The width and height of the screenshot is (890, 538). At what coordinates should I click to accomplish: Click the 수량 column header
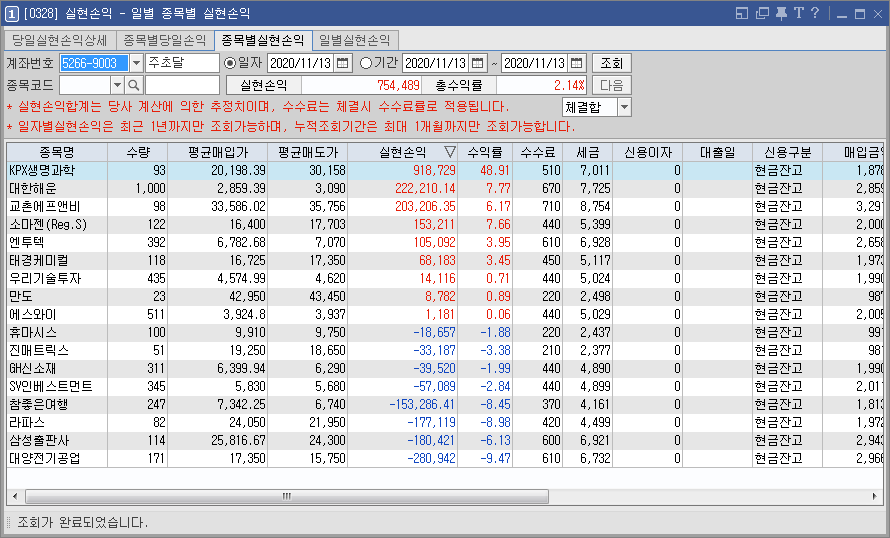click(138, 152)
